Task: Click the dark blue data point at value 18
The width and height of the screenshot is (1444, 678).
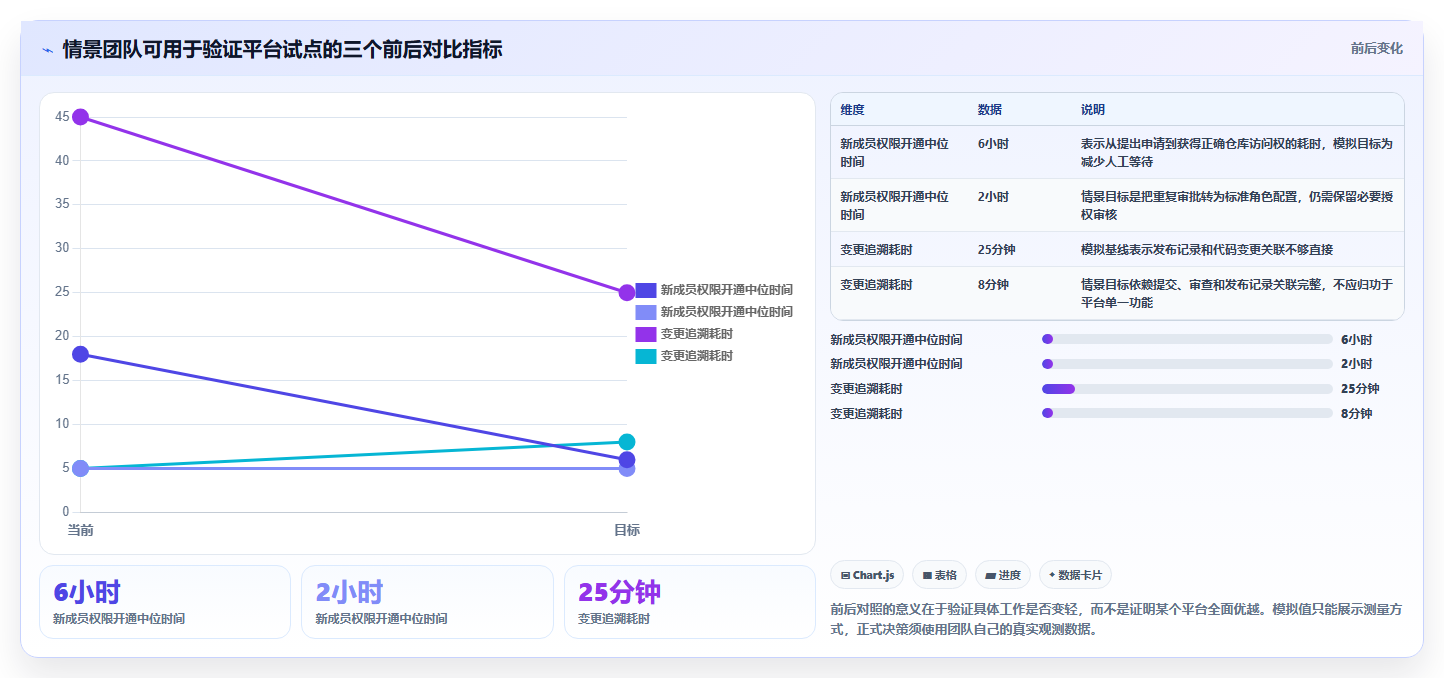Action: point(81,354)
